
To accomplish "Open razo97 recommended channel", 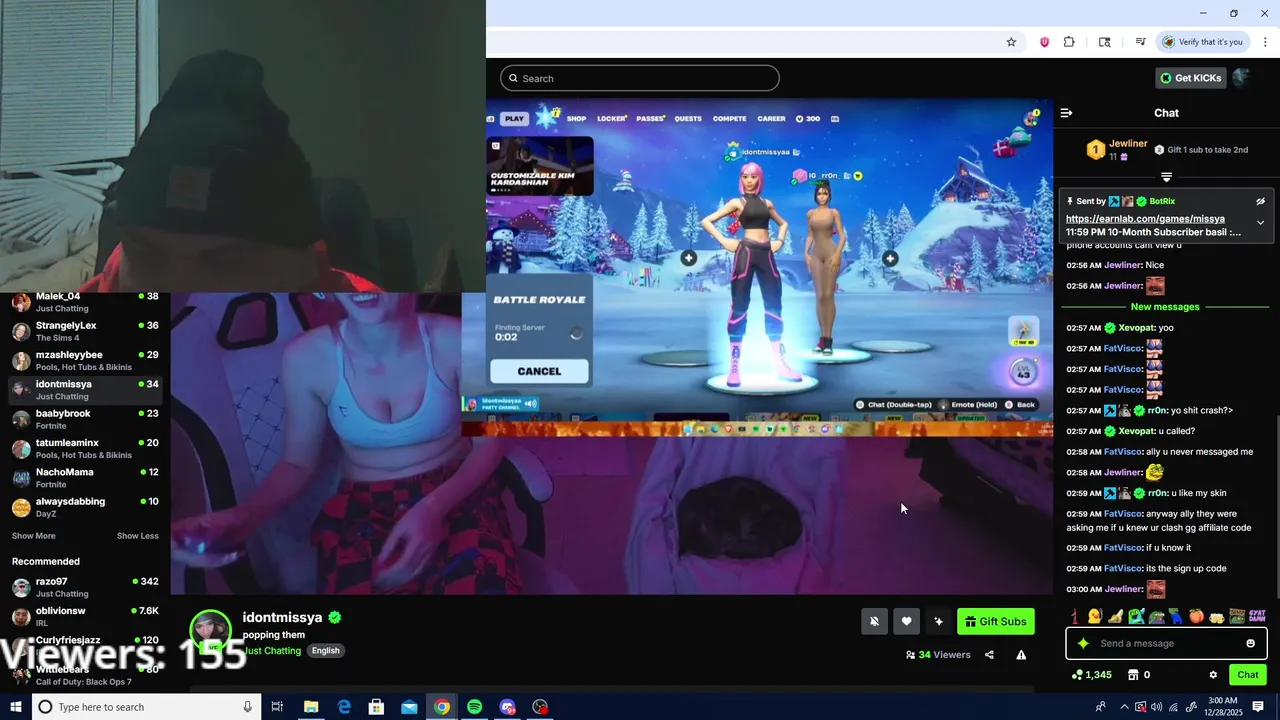I will pyautogui.click(x=85, y=587).
